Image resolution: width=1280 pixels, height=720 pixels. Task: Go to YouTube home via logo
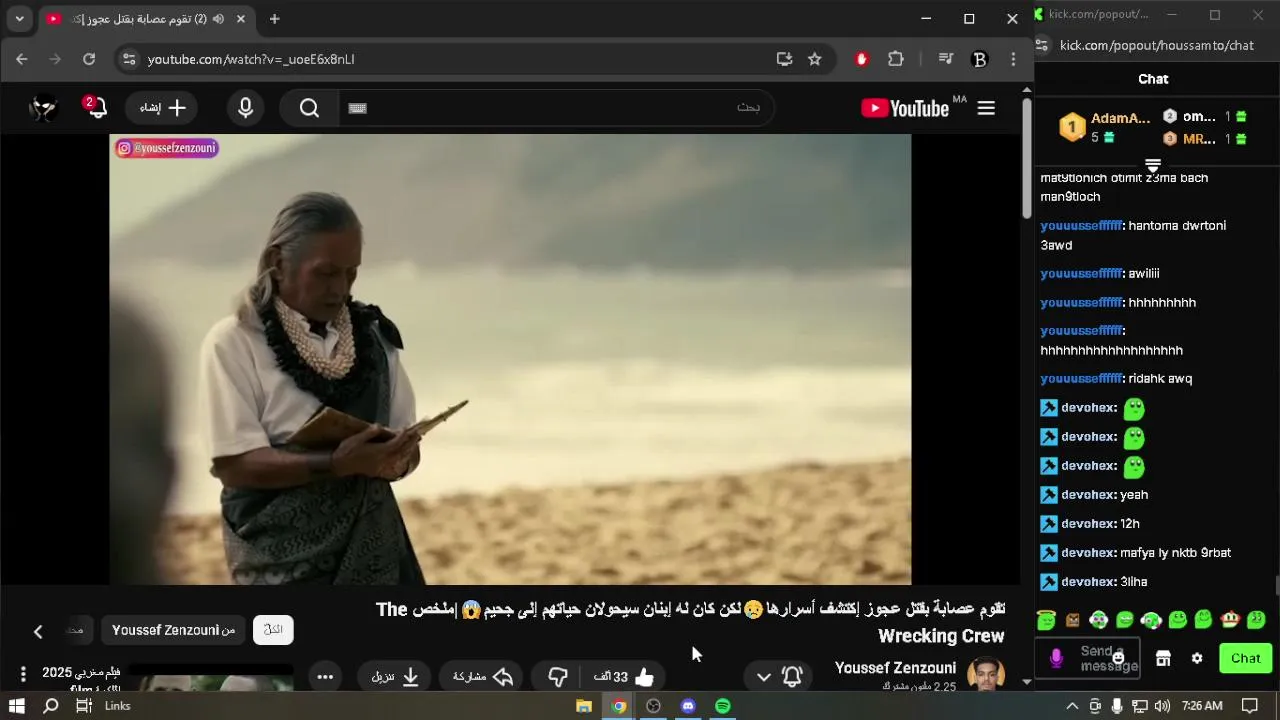point(904,108)
